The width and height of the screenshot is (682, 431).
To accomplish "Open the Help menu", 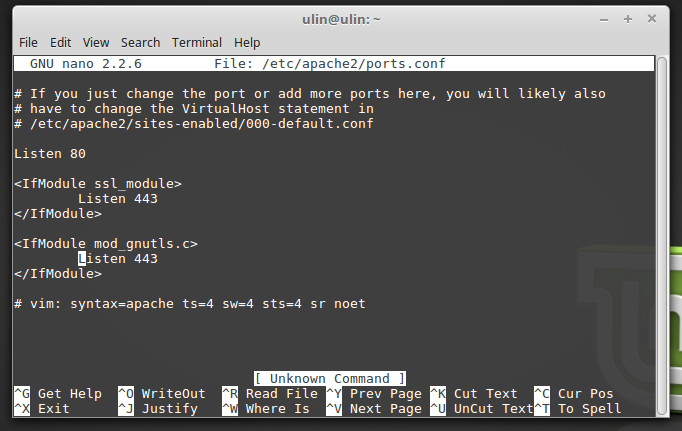I will point(247,43).
